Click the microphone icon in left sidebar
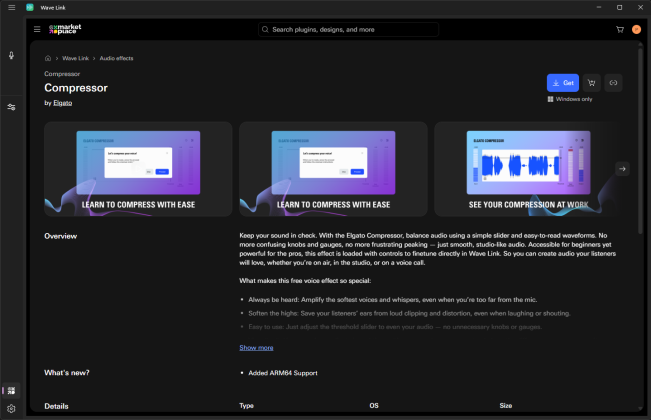Viewport: 651px width, 420px height. [11, 57]
